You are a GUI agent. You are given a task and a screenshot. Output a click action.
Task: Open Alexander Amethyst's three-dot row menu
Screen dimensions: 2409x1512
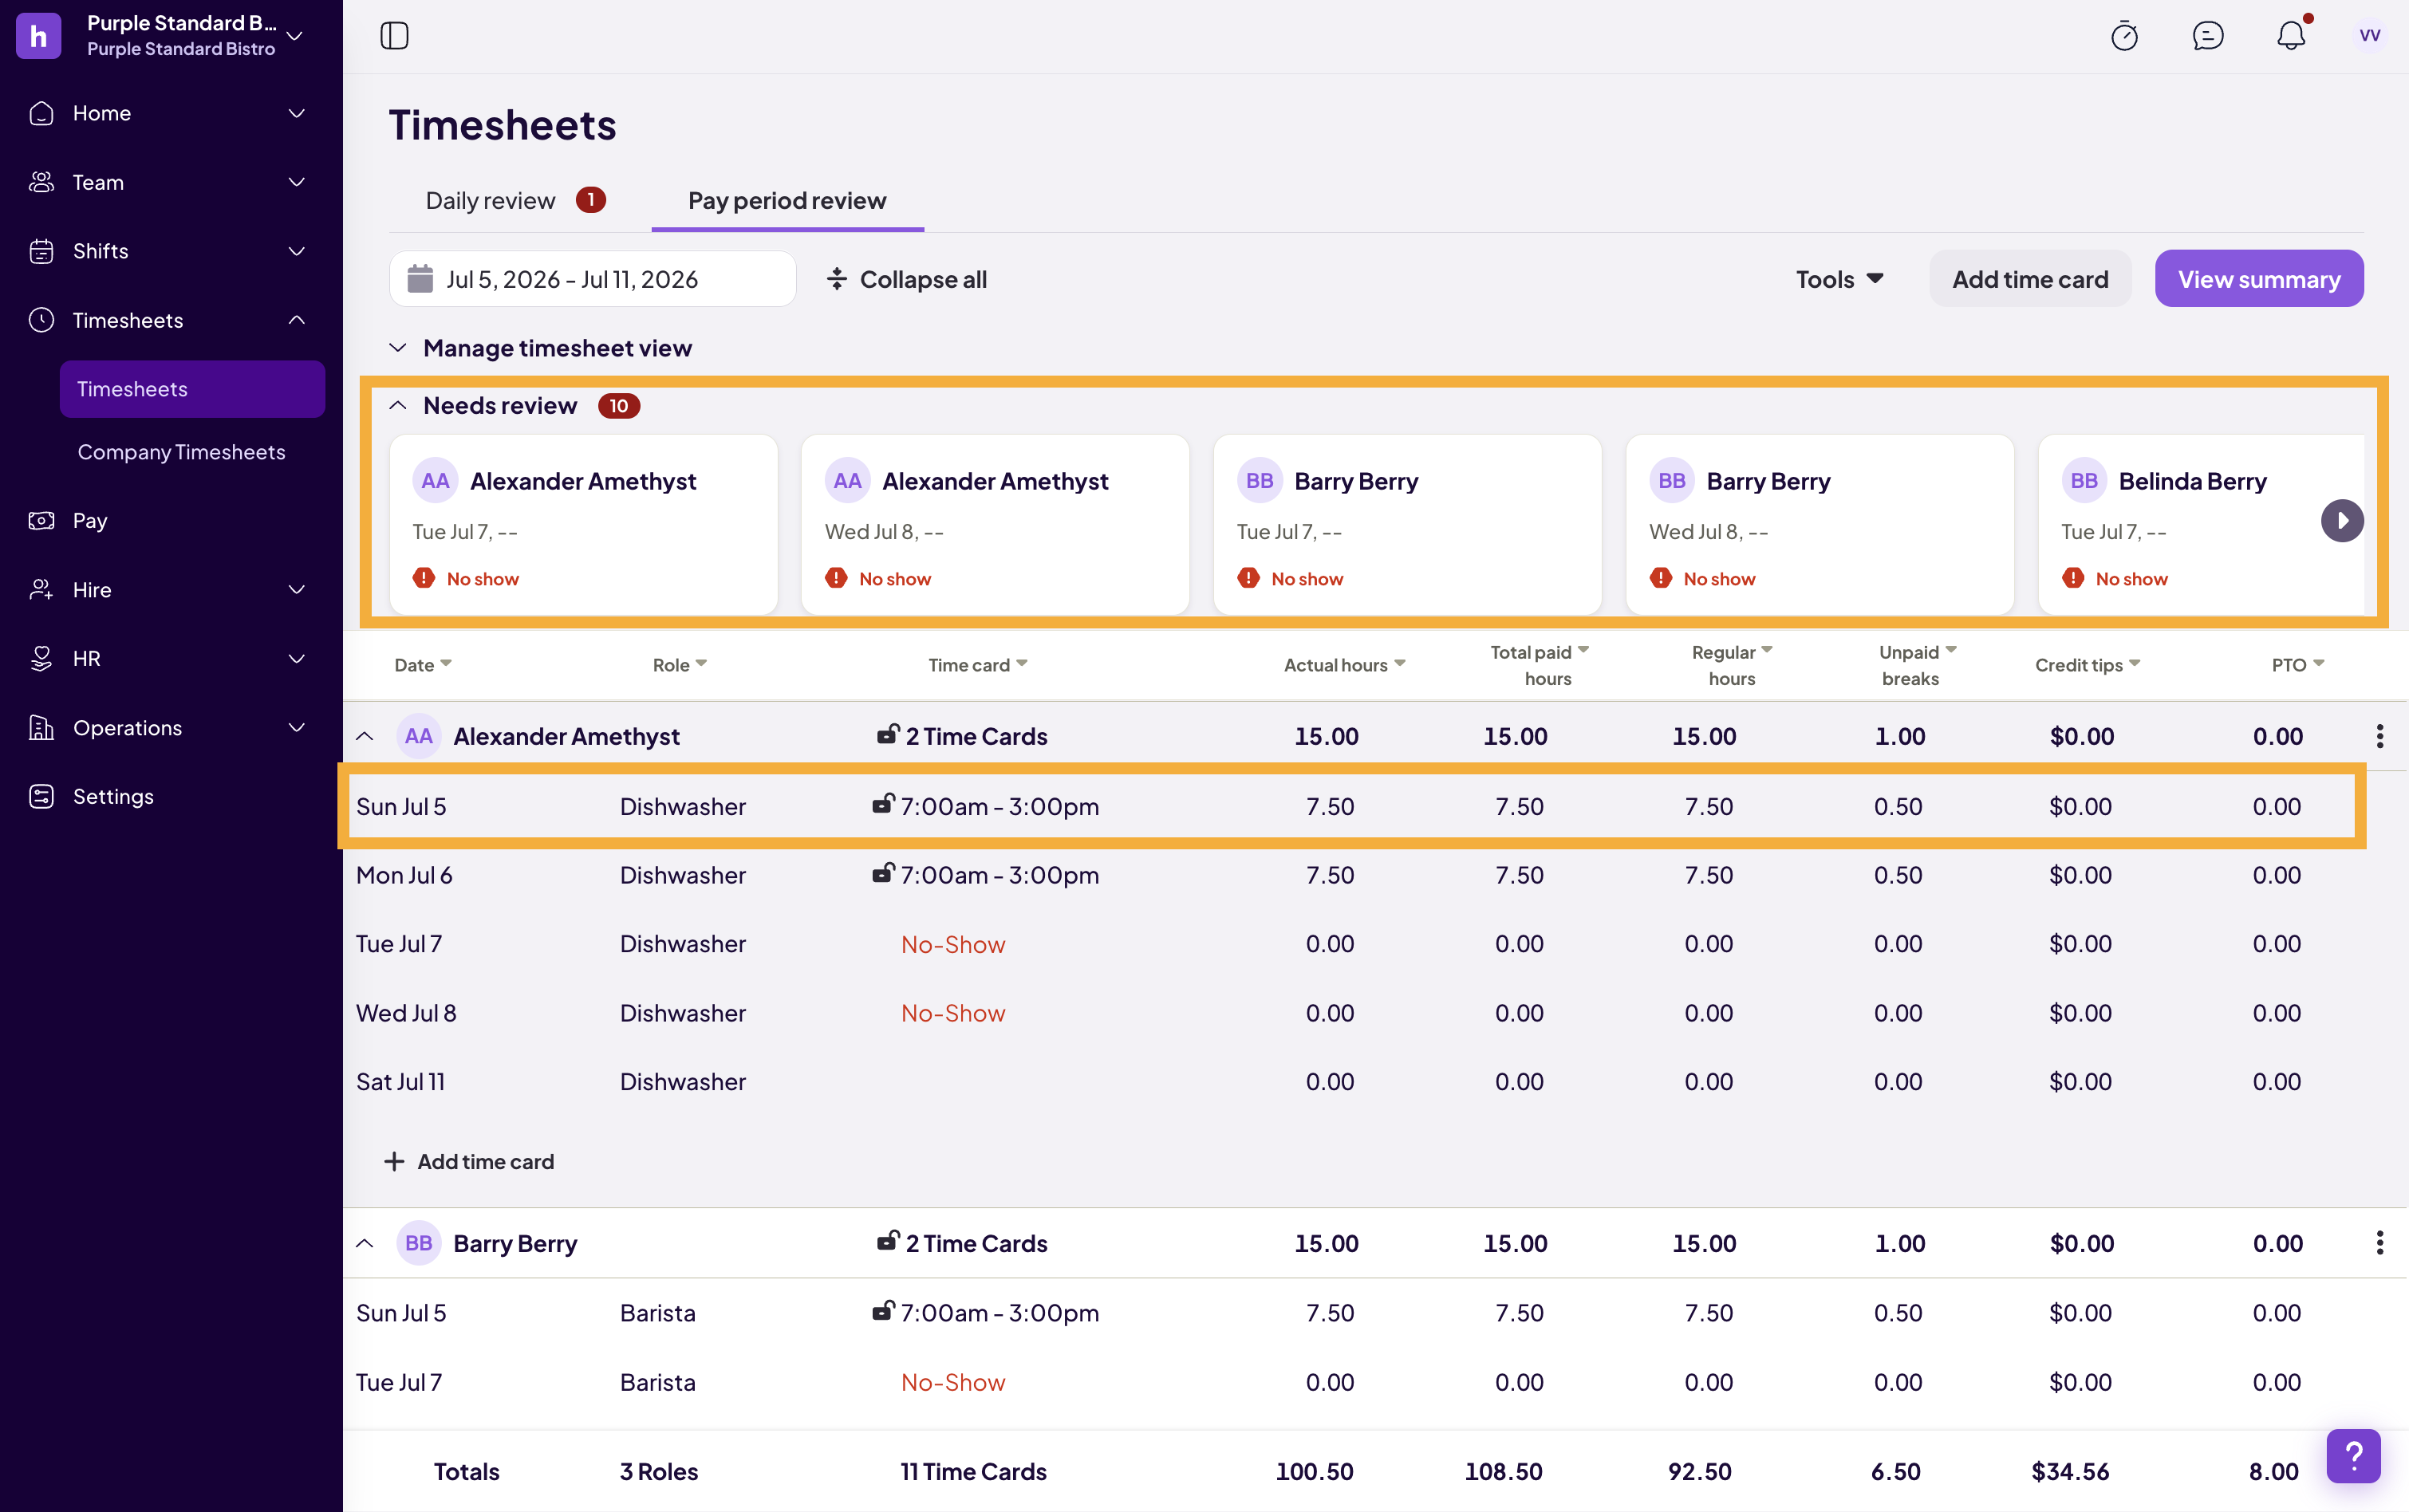pos(2380,736)
